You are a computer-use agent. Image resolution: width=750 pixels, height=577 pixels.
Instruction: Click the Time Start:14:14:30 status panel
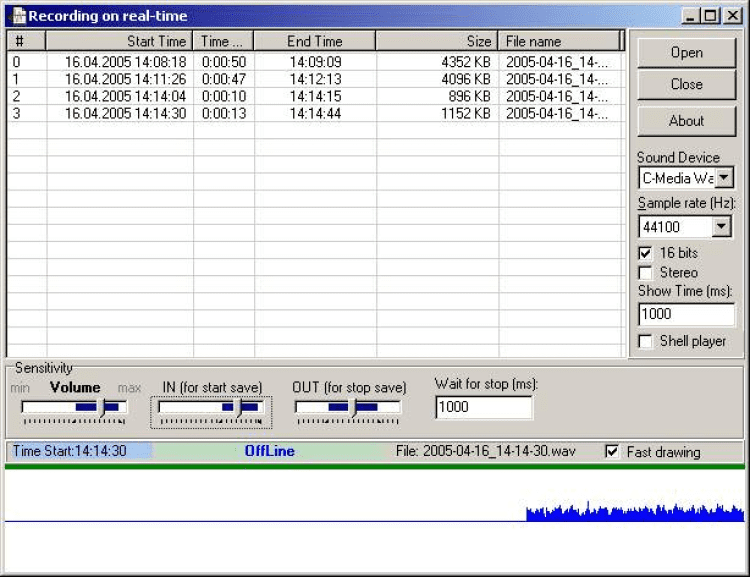tap(80, 451)
